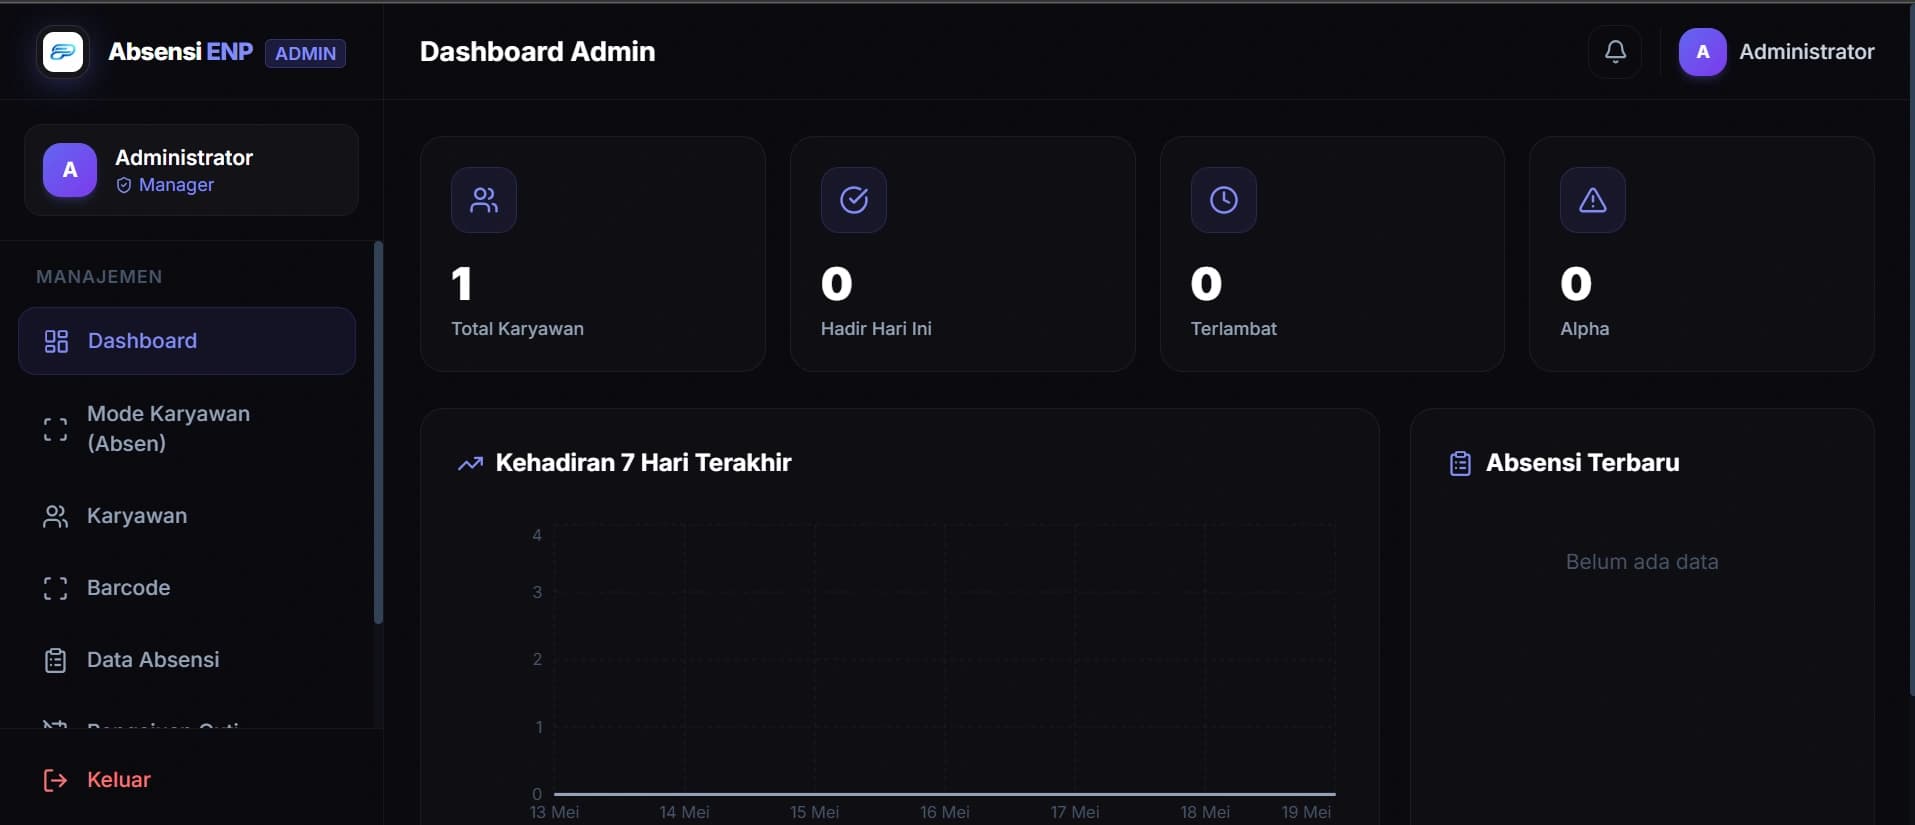Click the 17 Mei axis label
This screenshot has width=1915, height=825.
point(1074,812)
